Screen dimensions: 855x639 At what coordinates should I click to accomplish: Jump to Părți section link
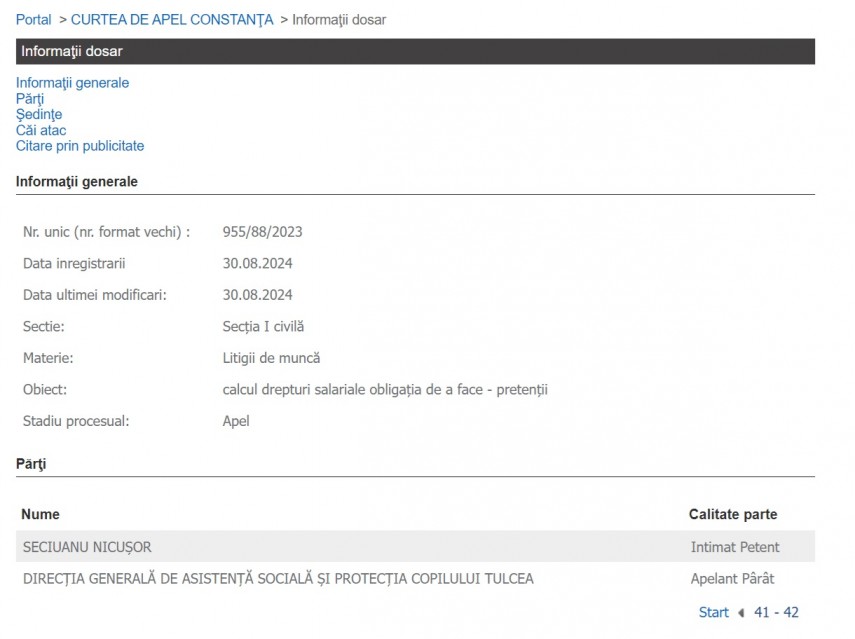click(x=30, y=99)
